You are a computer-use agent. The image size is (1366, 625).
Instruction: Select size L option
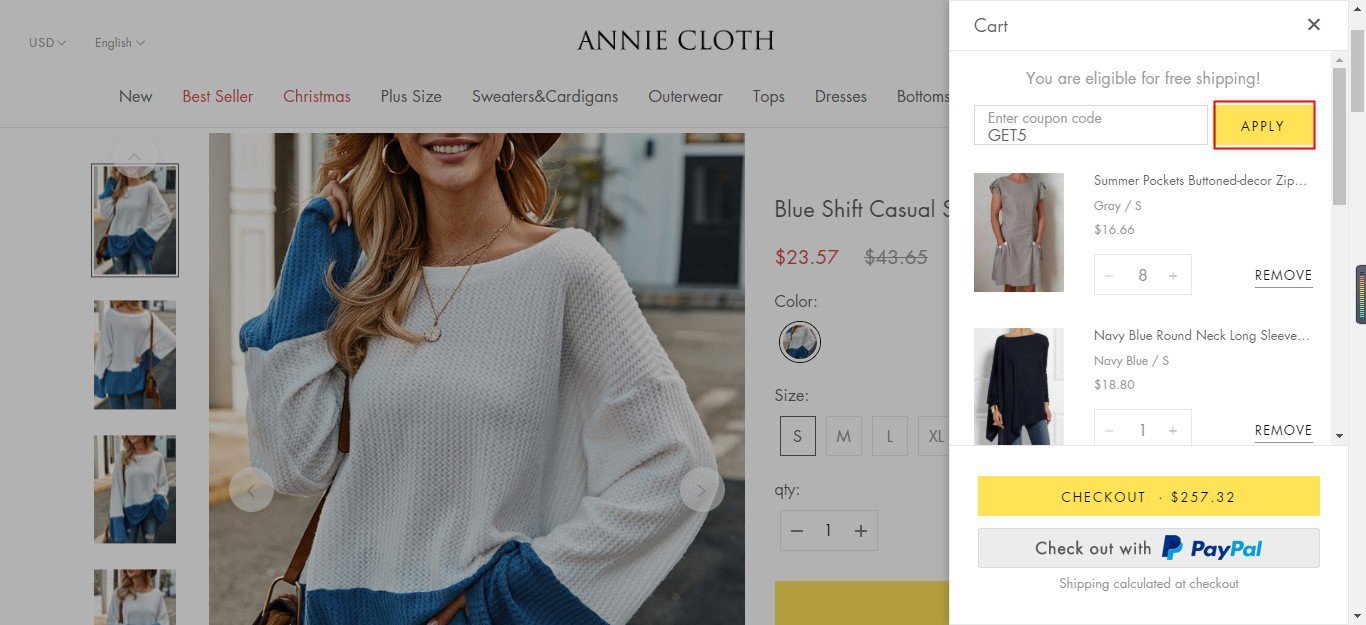(x=890, y=436)
